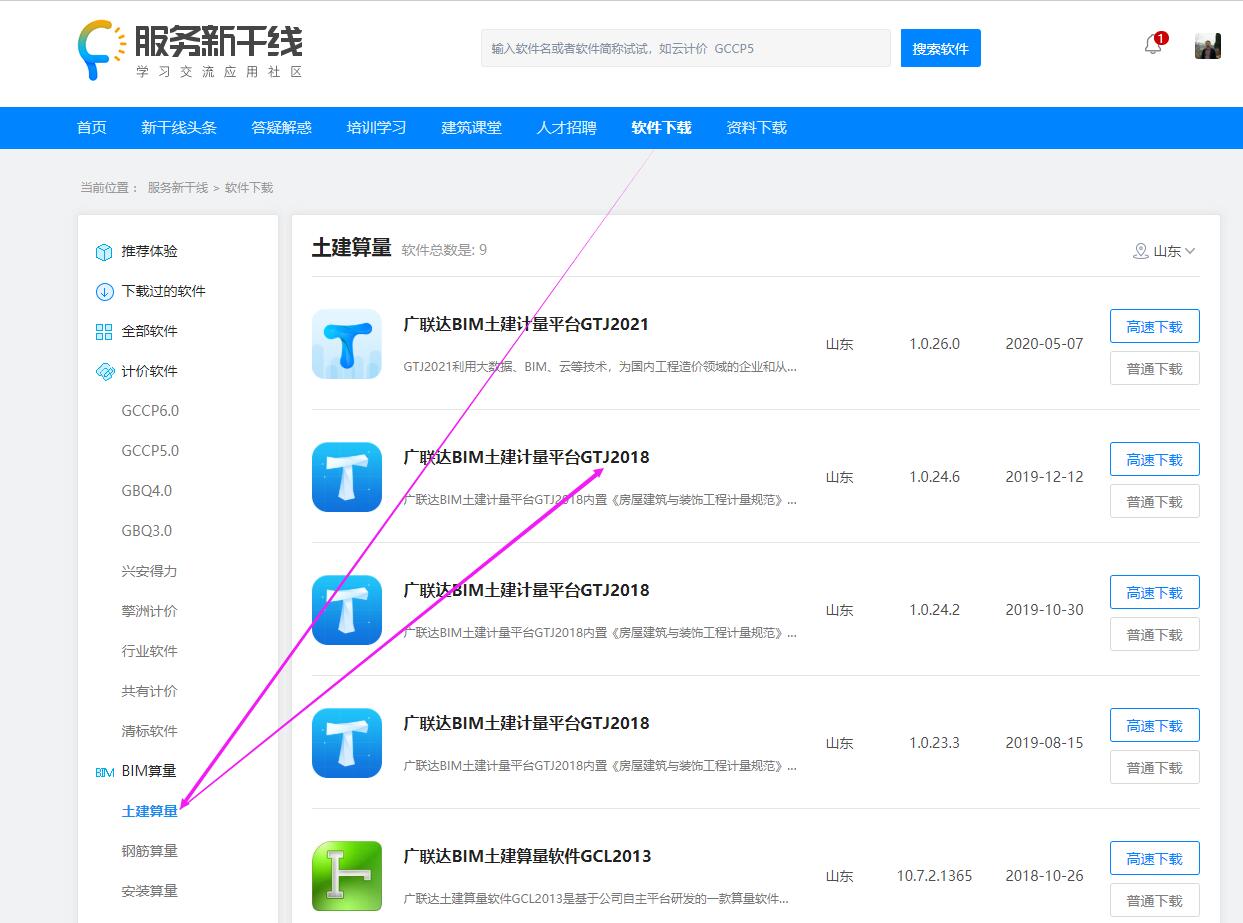Open GTJ2018 title dated 2019-10-30

coord(526,590)
